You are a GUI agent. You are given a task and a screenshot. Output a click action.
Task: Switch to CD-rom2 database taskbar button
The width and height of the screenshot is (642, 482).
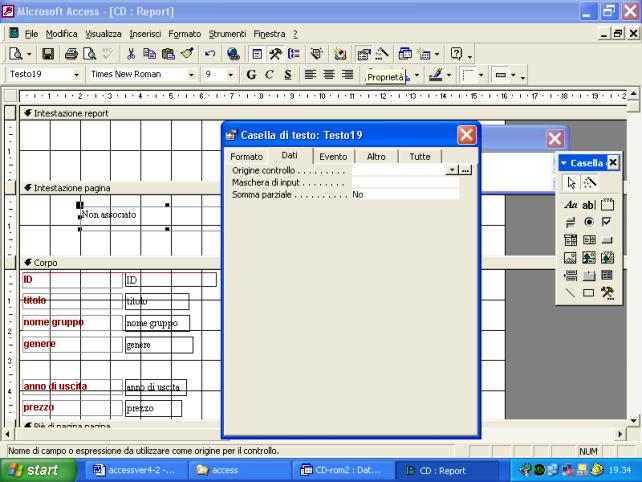(343, 470)
